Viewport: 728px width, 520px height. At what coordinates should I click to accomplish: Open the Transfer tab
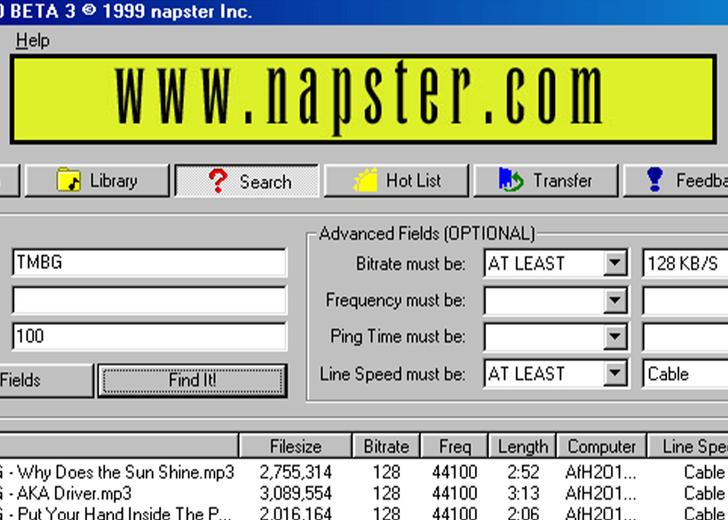coord(546,181)
